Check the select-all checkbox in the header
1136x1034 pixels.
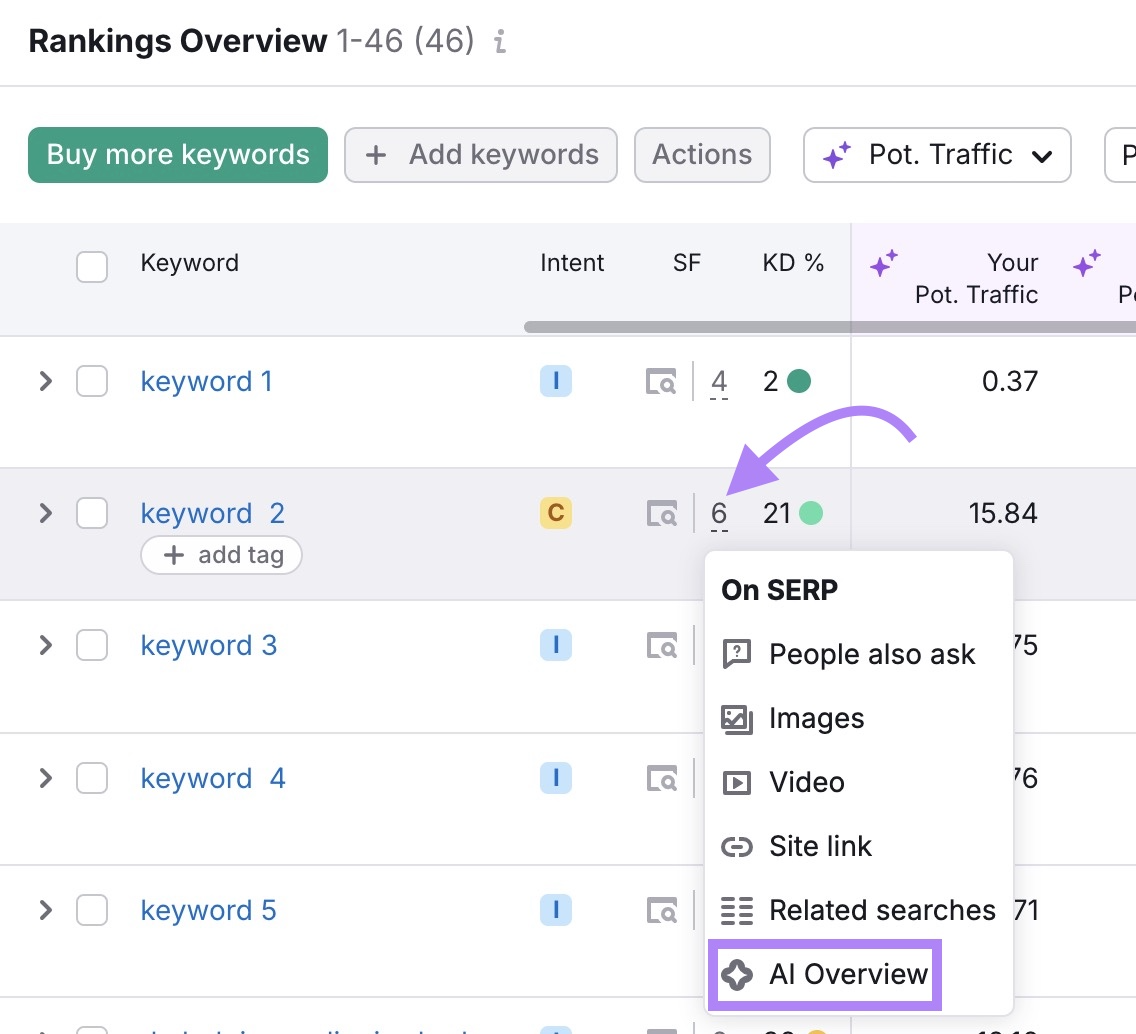pos(92,267)
